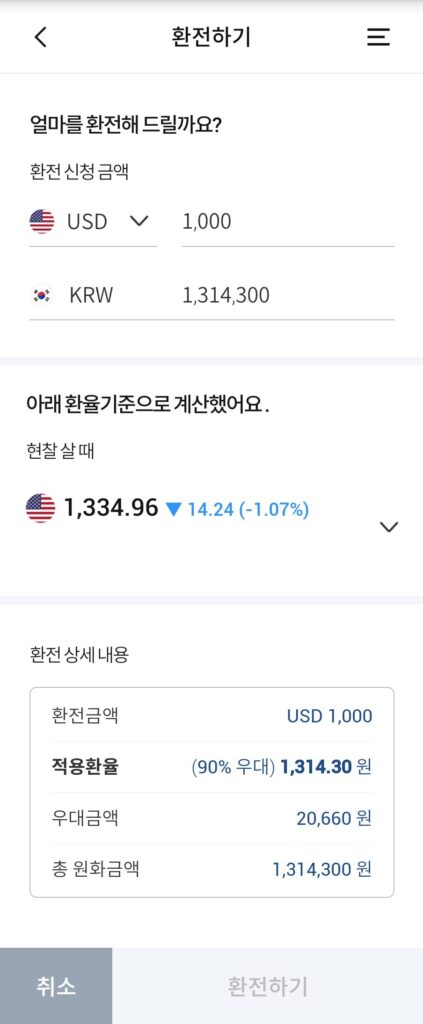
Task: Tap the 적용환율 row in details
Action: [x=212, y=767]
